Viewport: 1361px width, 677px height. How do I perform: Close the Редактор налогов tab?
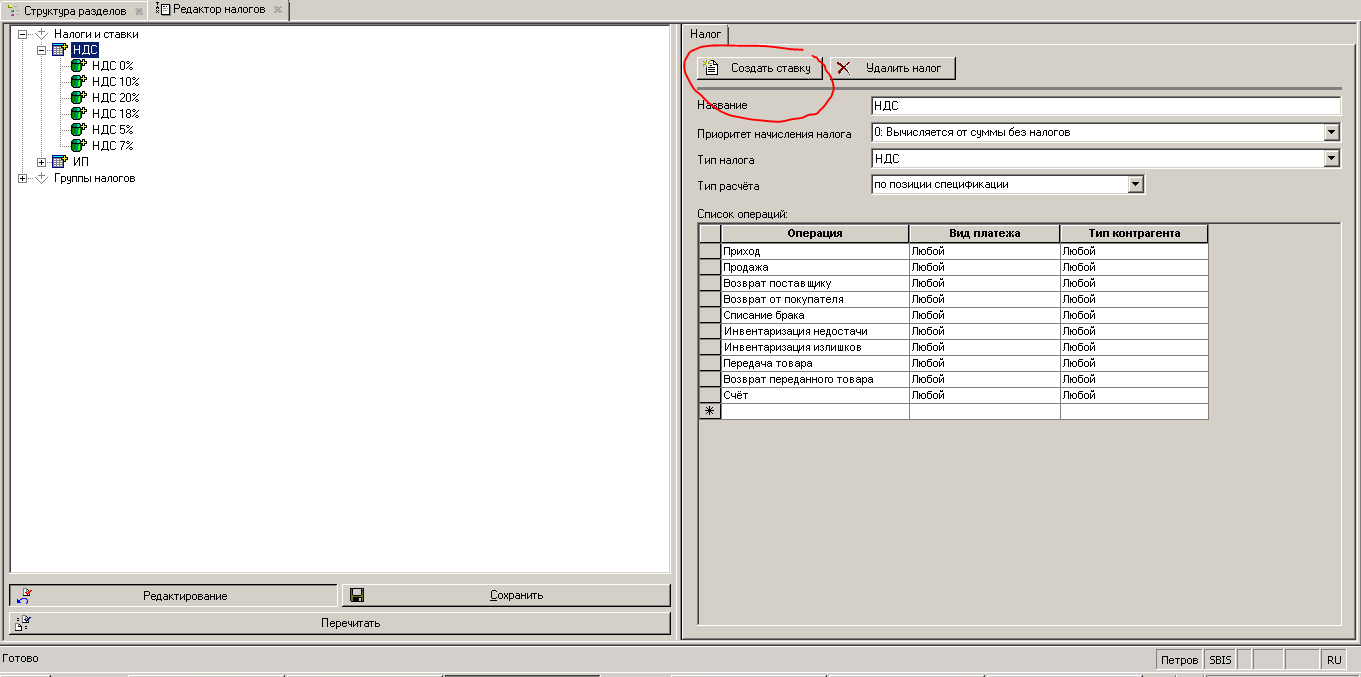[278, 10]
